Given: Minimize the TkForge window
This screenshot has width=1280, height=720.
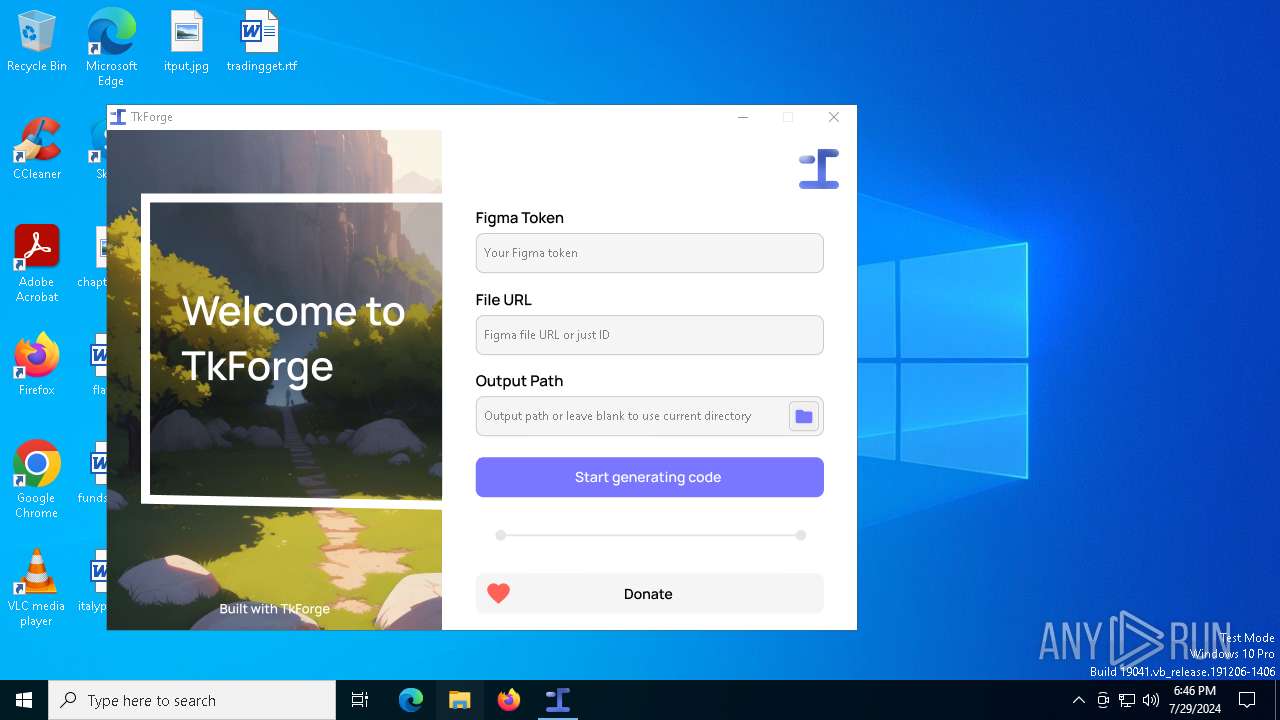Looking at the screenshot, I should (743, 117).
